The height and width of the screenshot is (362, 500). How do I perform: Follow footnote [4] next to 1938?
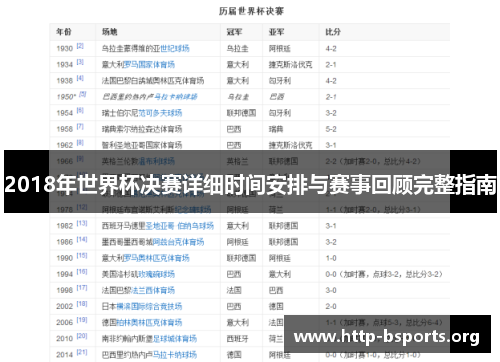pyautogui.click(x=80, y=78)
